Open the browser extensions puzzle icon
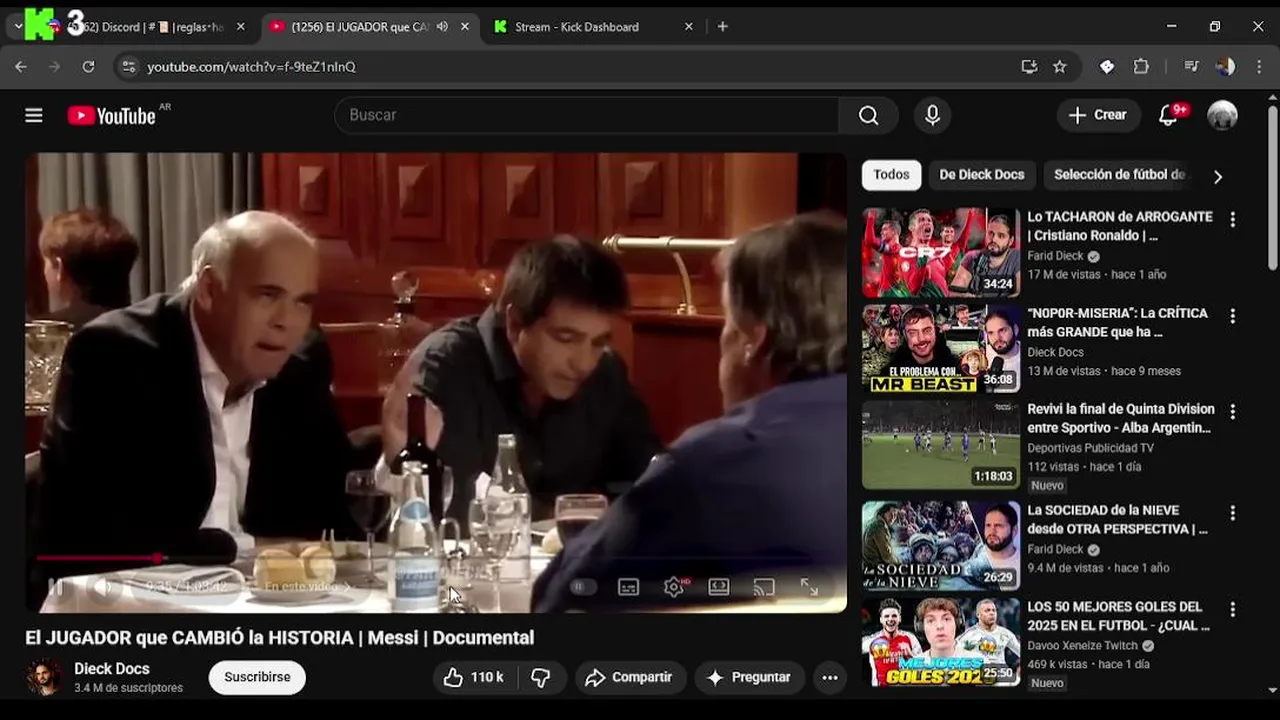This screenshot has height=720, width=1280. click(1141, 67)
